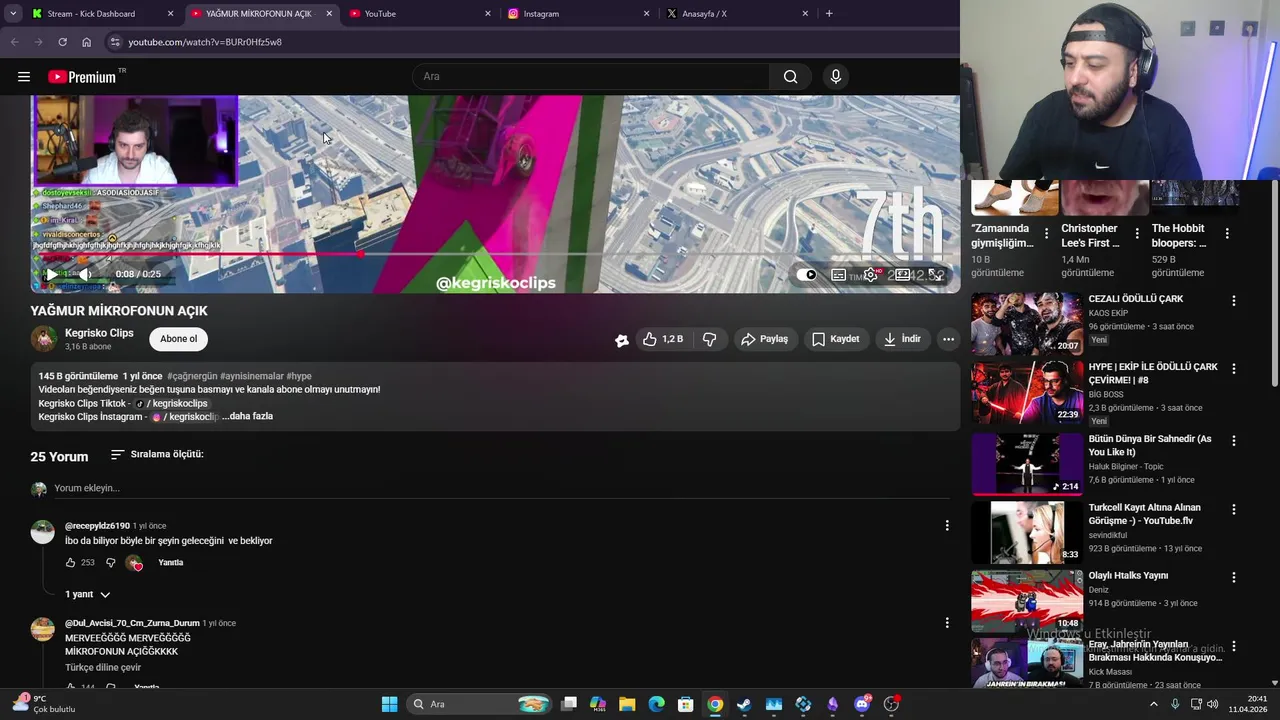1280x720 pixels.
Task: Open player settings gear
Action: coord(872,275)
